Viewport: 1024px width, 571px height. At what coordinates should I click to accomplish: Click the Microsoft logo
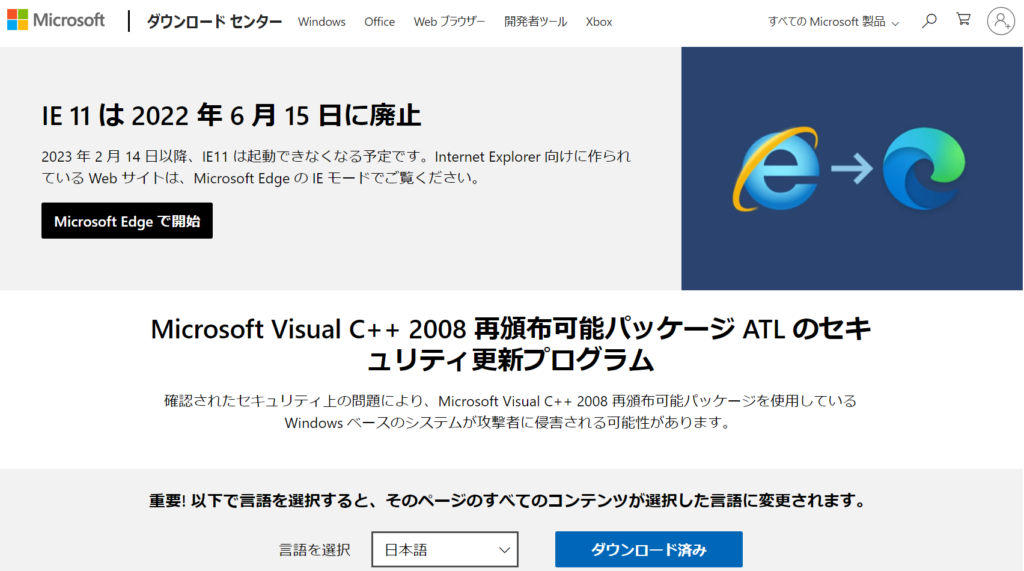tap(56, 20)
